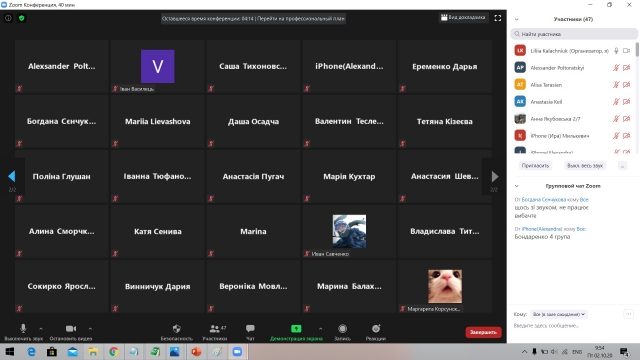The height and width of the screenshot is (360, 640).
Task: Open File Explorer from taskbar
Action: coord(93,351)
